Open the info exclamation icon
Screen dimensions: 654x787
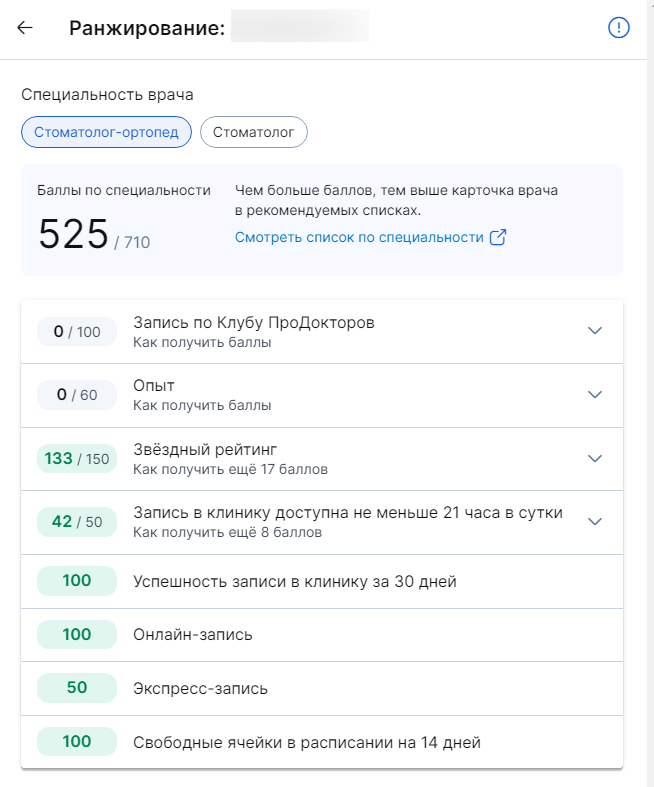pyautogui.click(x=619, y=28)
